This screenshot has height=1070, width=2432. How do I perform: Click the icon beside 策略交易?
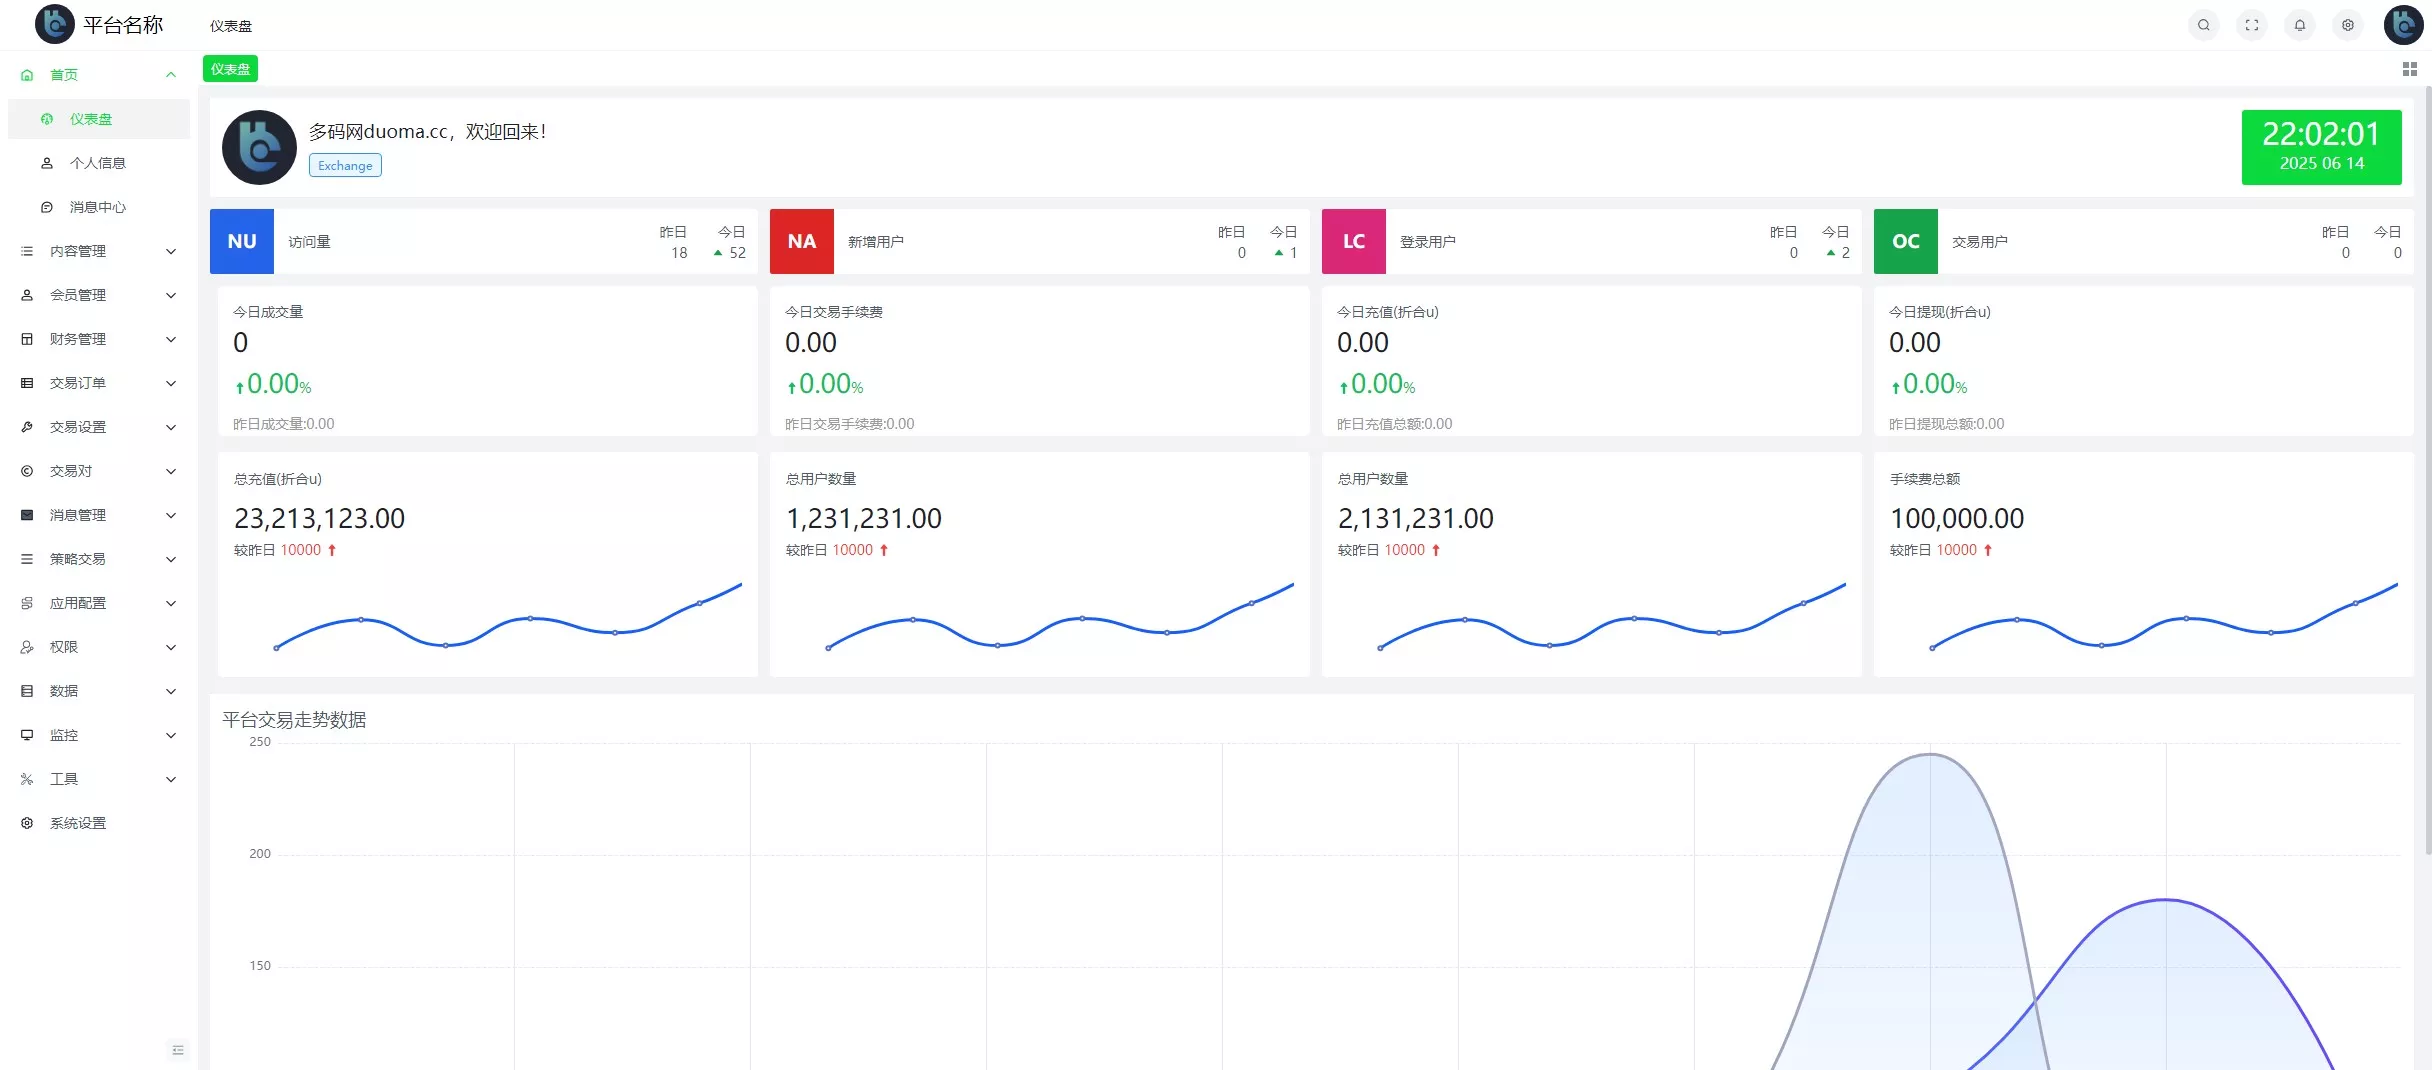click(x=27, y=559)
